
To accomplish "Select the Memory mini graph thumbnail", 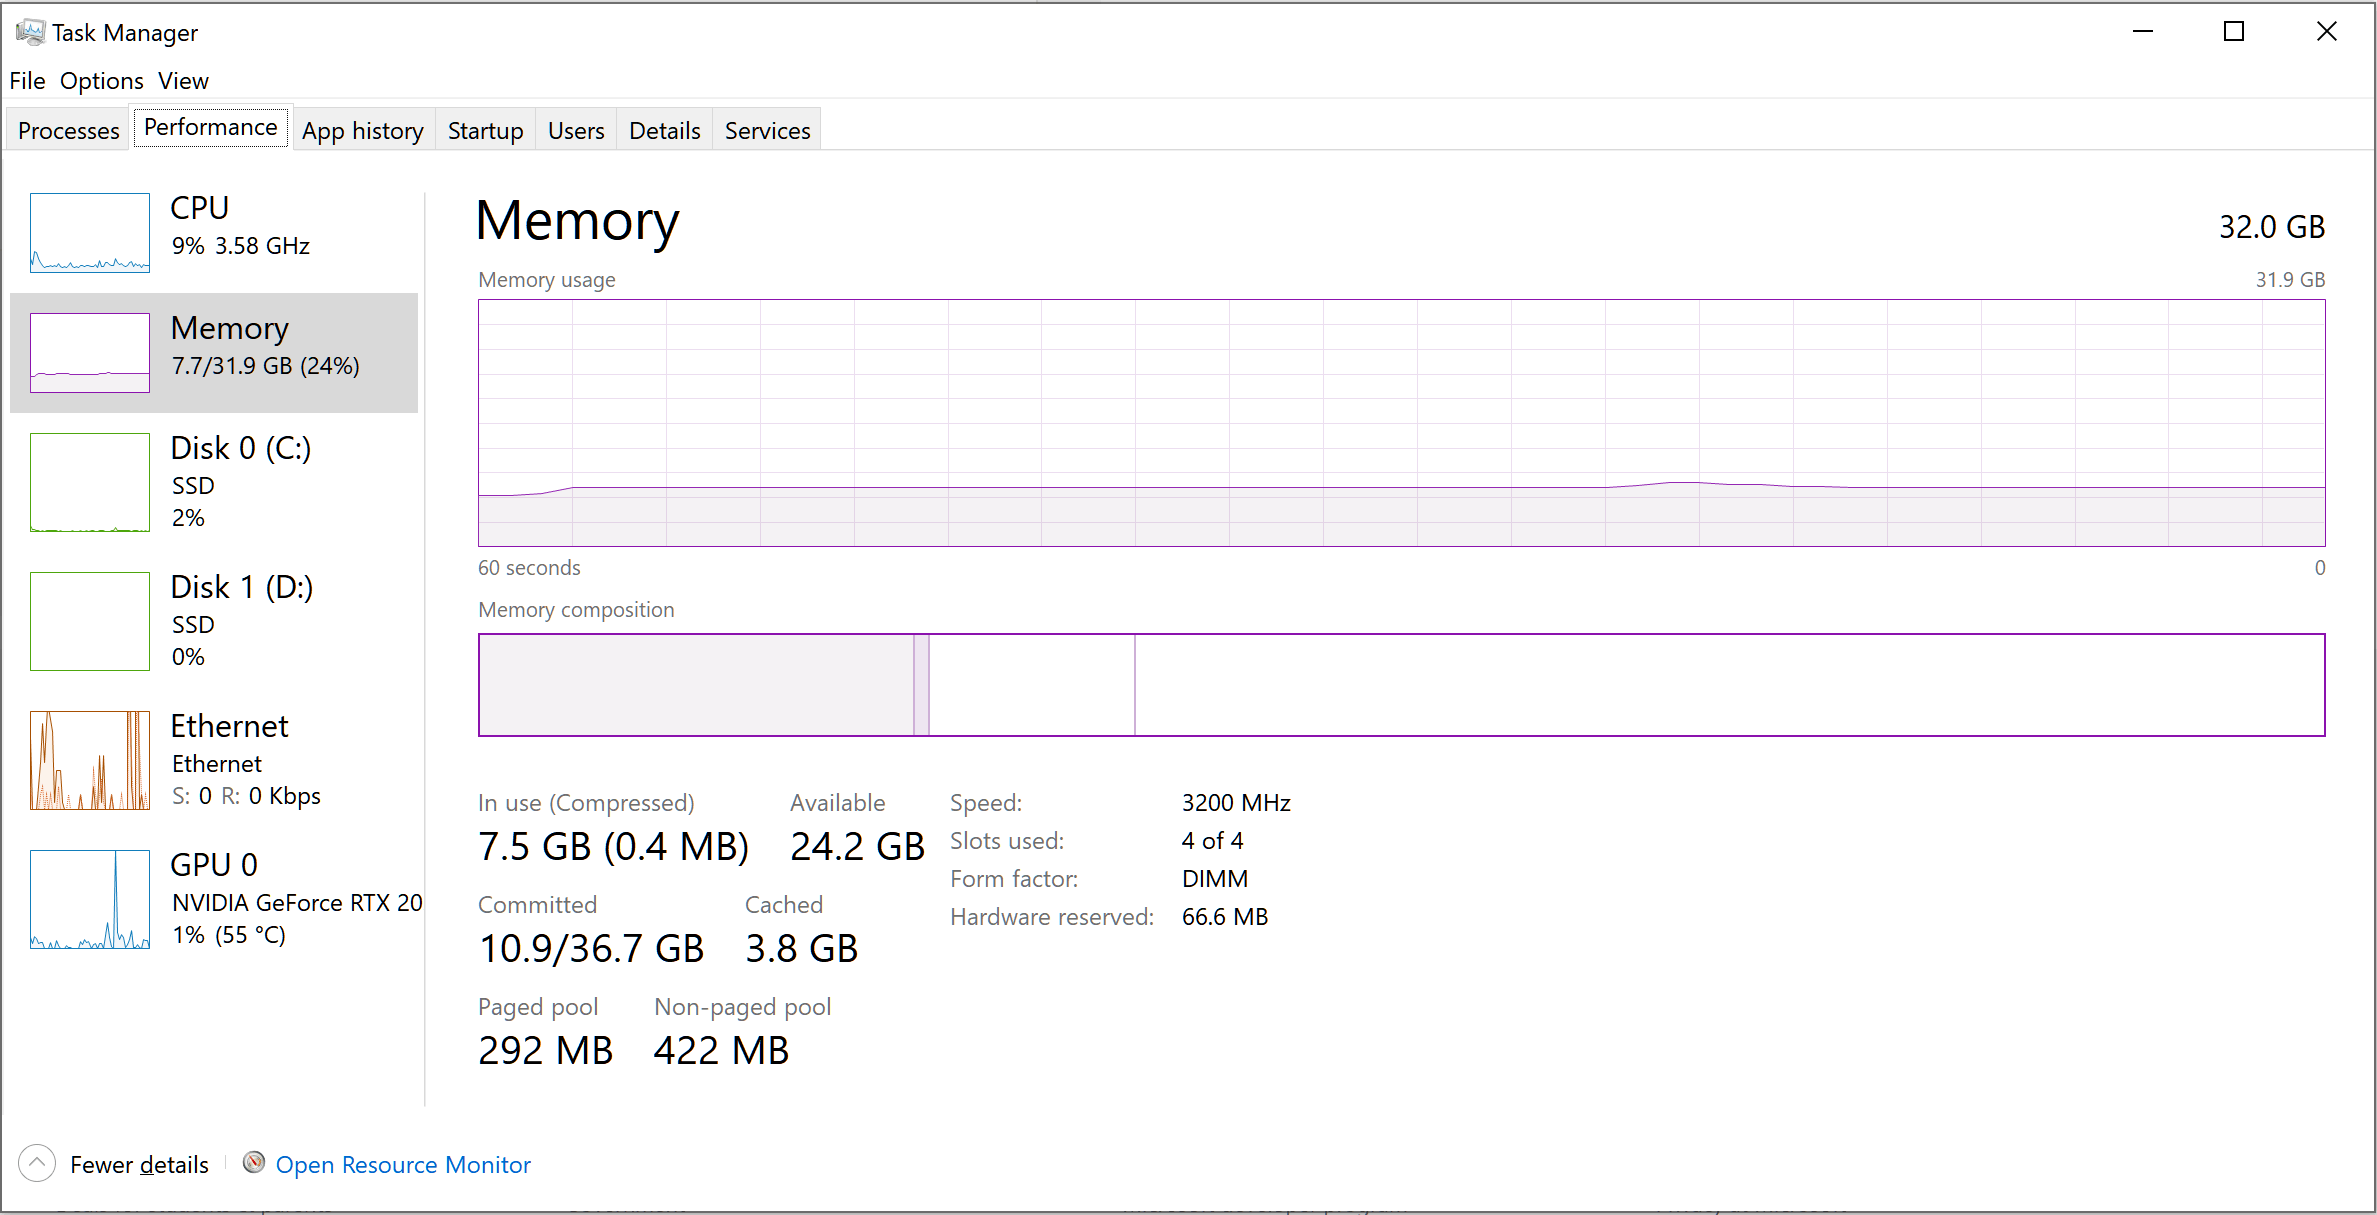I will coord(90,353).
